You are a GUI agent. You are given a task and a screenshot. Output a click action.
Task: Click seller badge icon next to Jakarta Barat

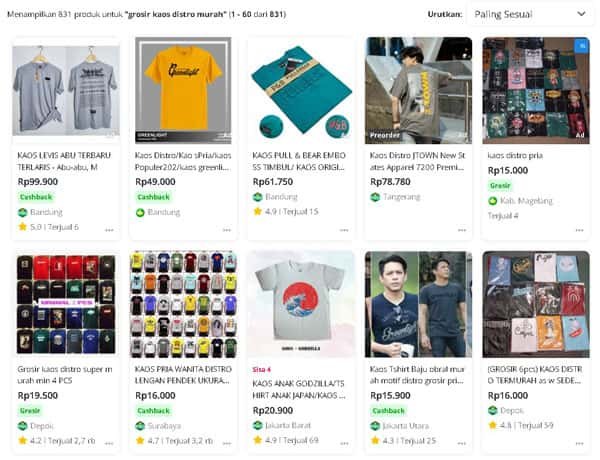pos(258,425)
